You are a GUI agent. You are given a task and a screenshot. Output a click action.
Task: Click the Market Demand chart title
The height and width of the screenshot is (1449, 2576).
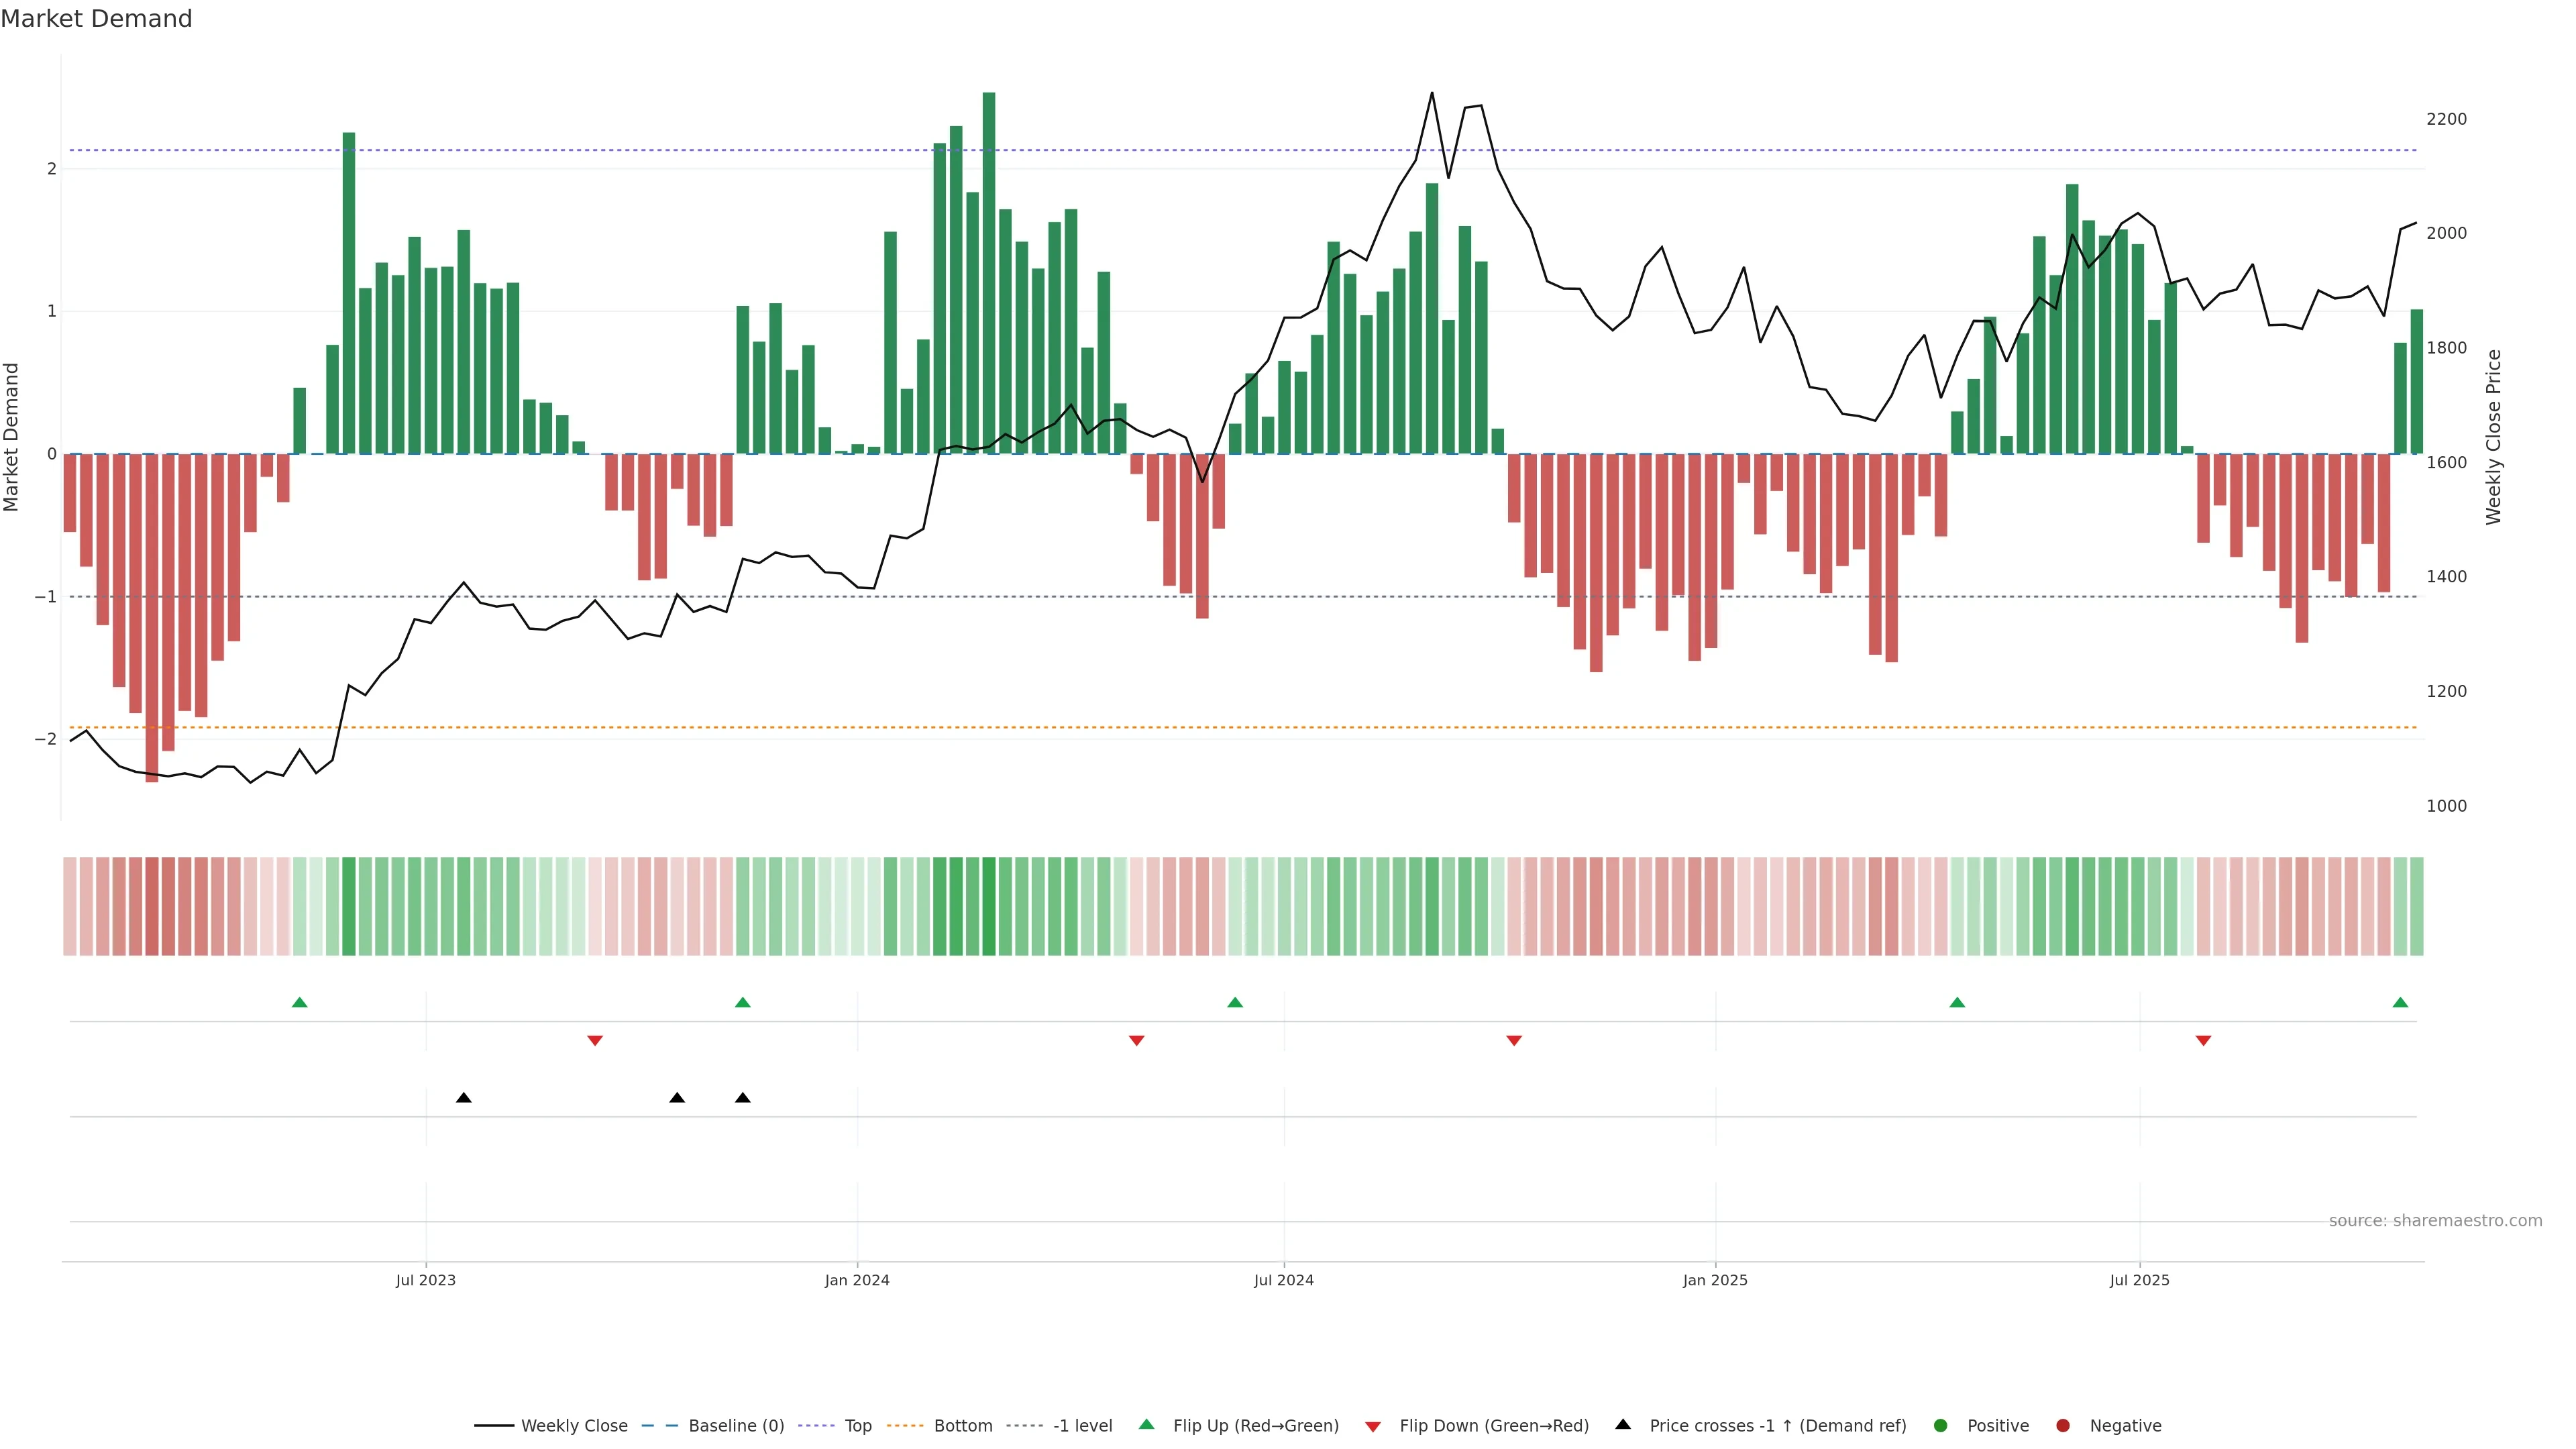[x=96, y=19]
